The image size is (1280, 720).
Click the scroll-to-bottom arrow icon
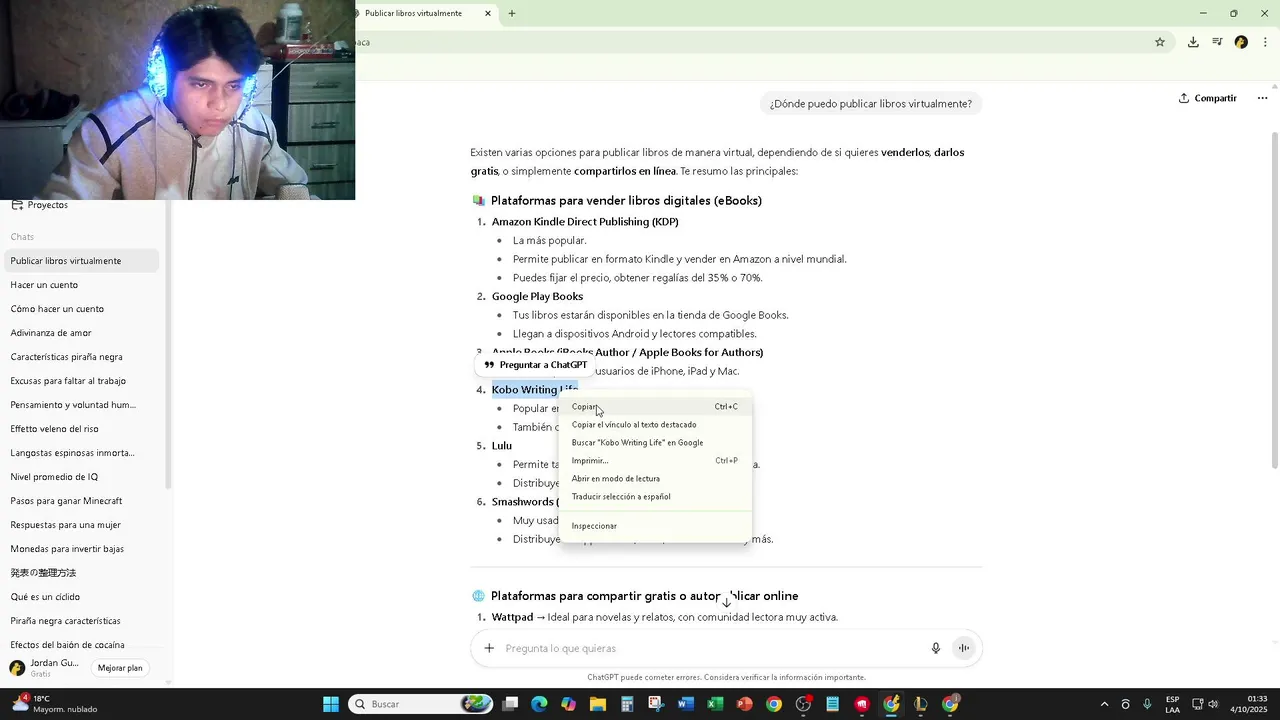click(x=727, y=602)
